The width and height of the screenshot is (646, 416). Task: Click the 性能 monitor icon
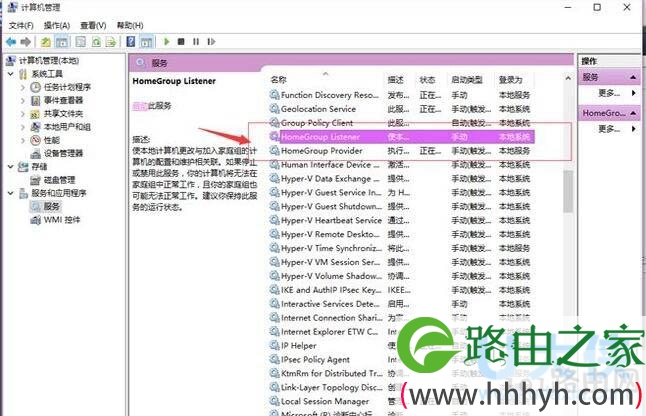pyautogui.click(x=35, y=140)
